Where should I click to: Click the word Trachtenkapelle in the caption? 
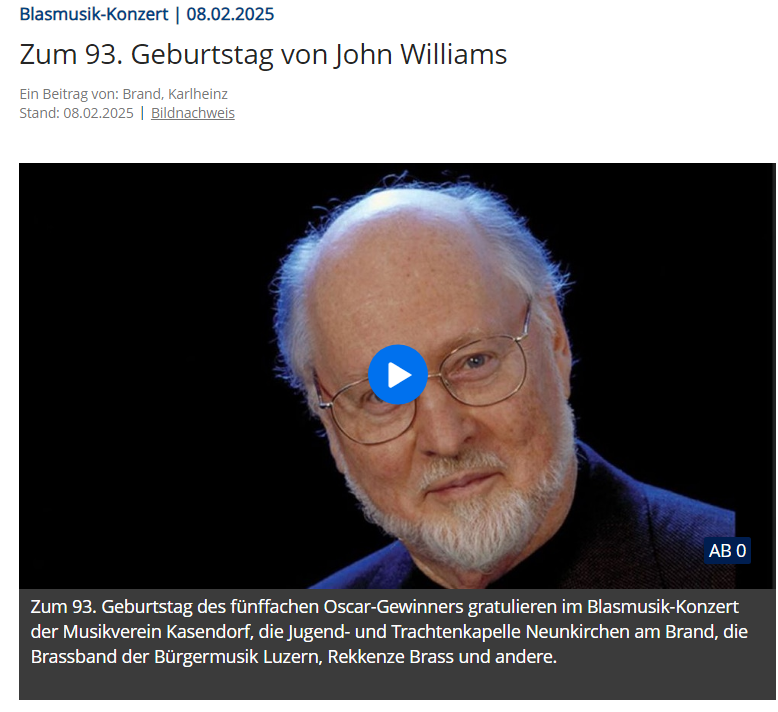click(456, 632)
